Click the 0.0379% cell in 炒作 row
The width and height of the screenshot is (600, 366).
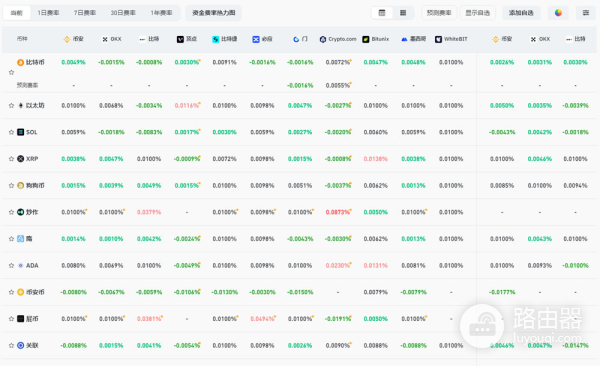[149, 212]
